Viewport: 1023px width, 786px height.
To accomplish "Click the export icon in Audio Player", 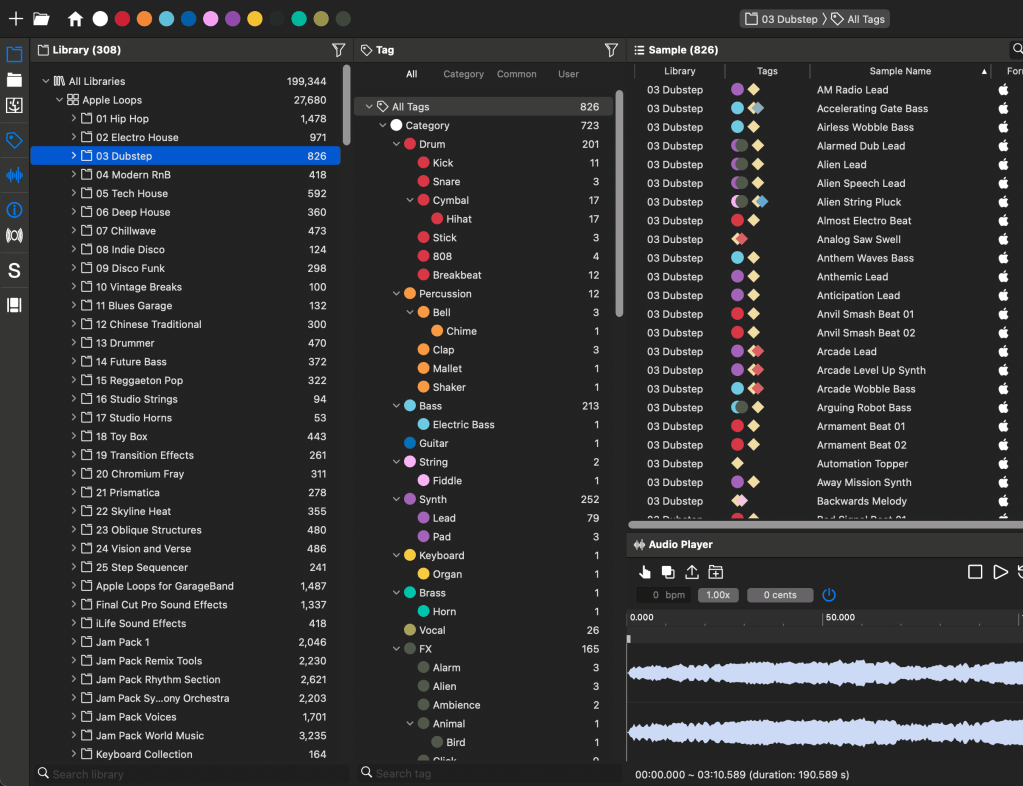I will [x=692, y=572].
